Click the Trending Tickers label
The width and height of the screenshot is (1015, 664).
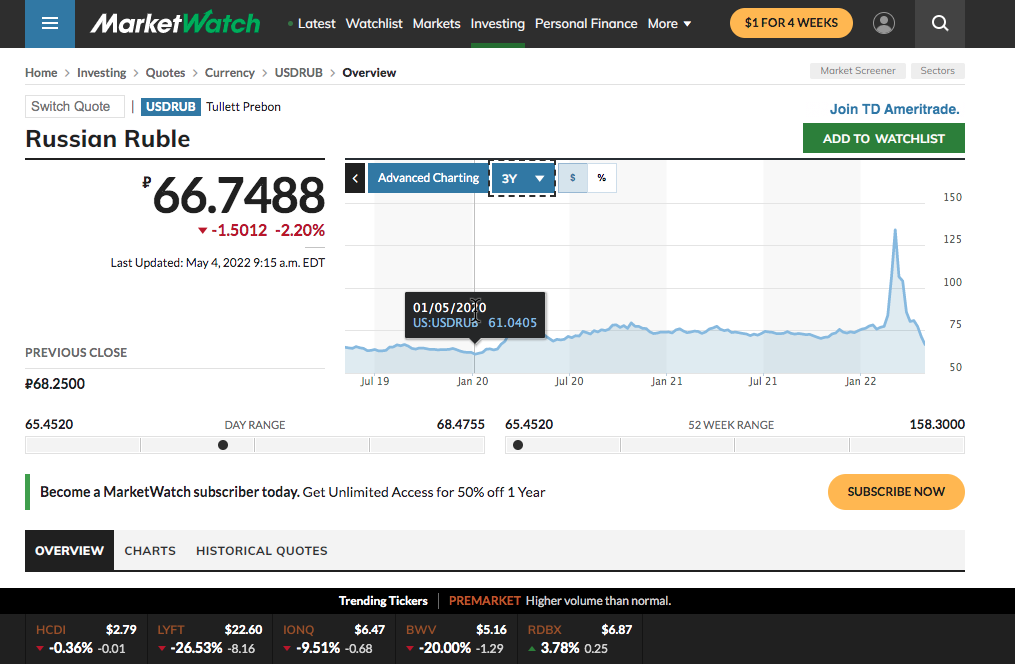point(383,601)
